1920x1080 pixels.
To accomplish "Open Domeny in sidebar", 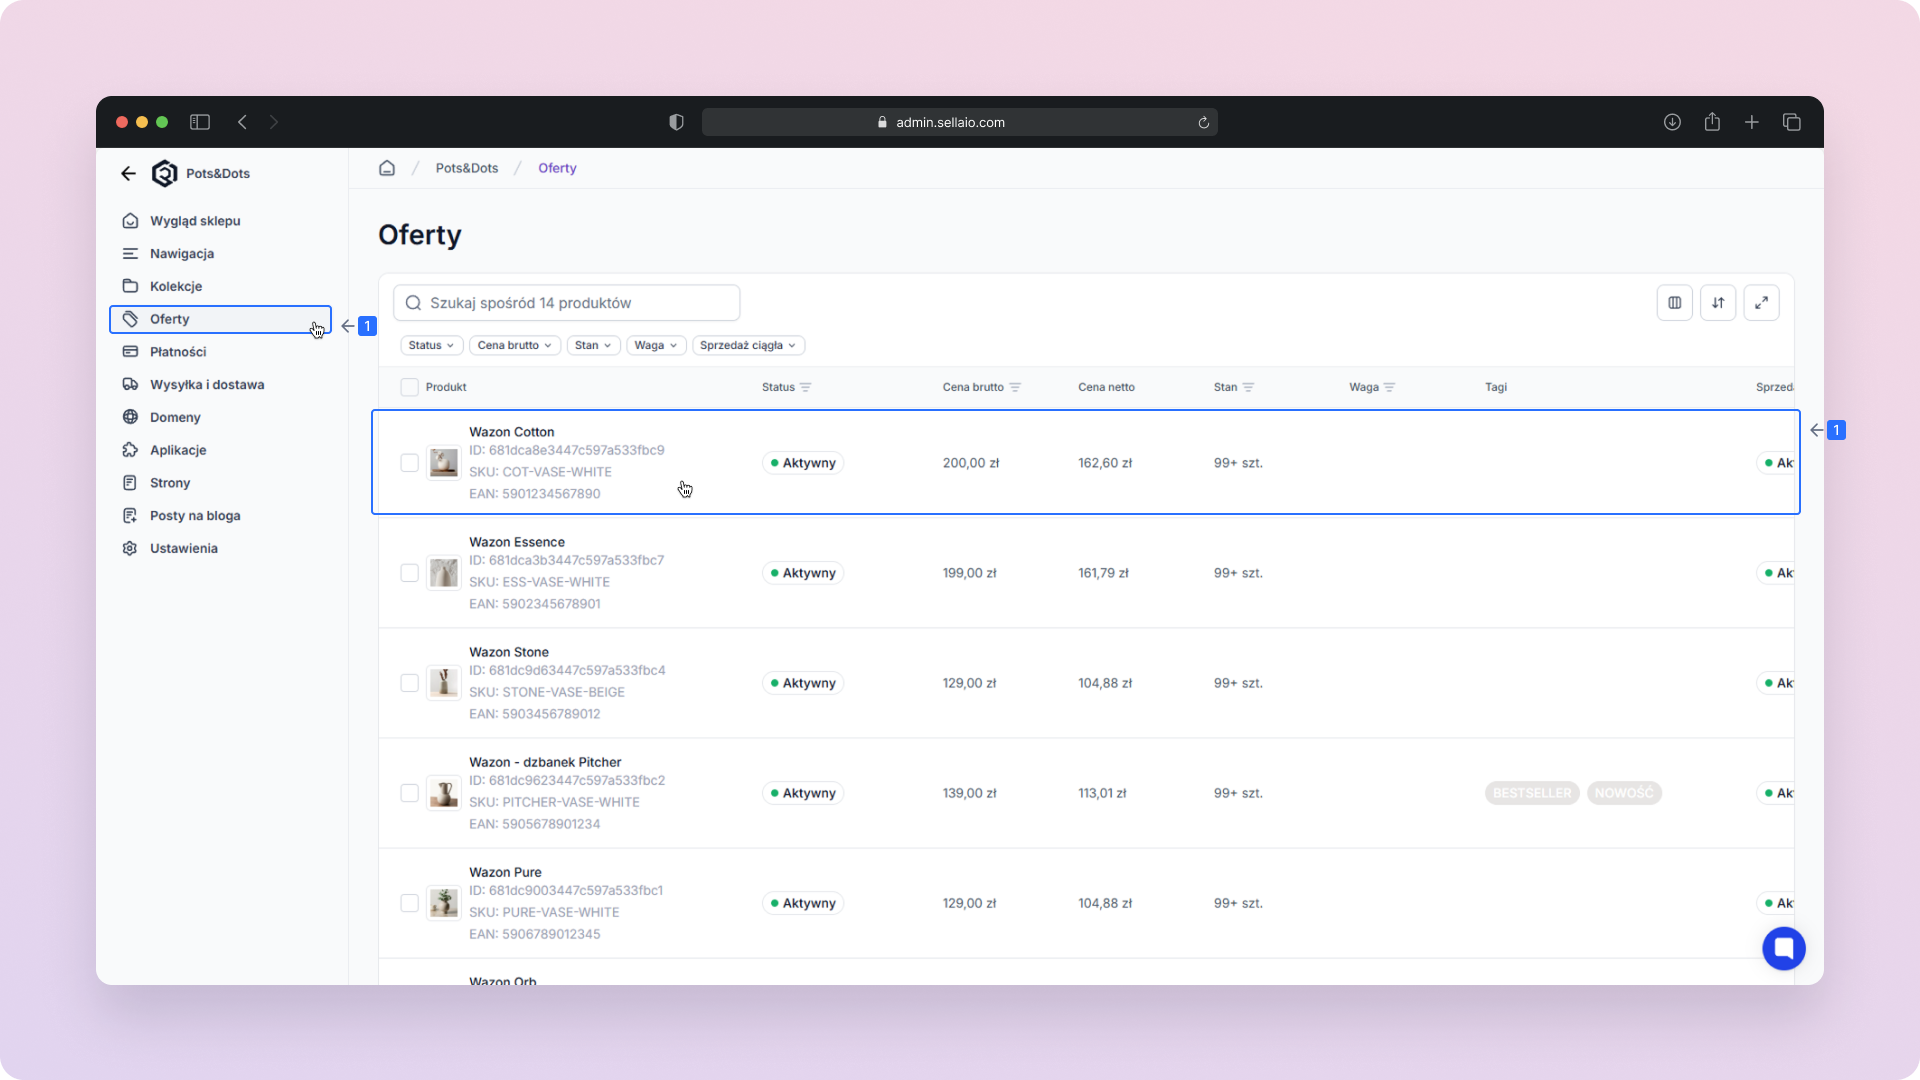I will (220, 417).
